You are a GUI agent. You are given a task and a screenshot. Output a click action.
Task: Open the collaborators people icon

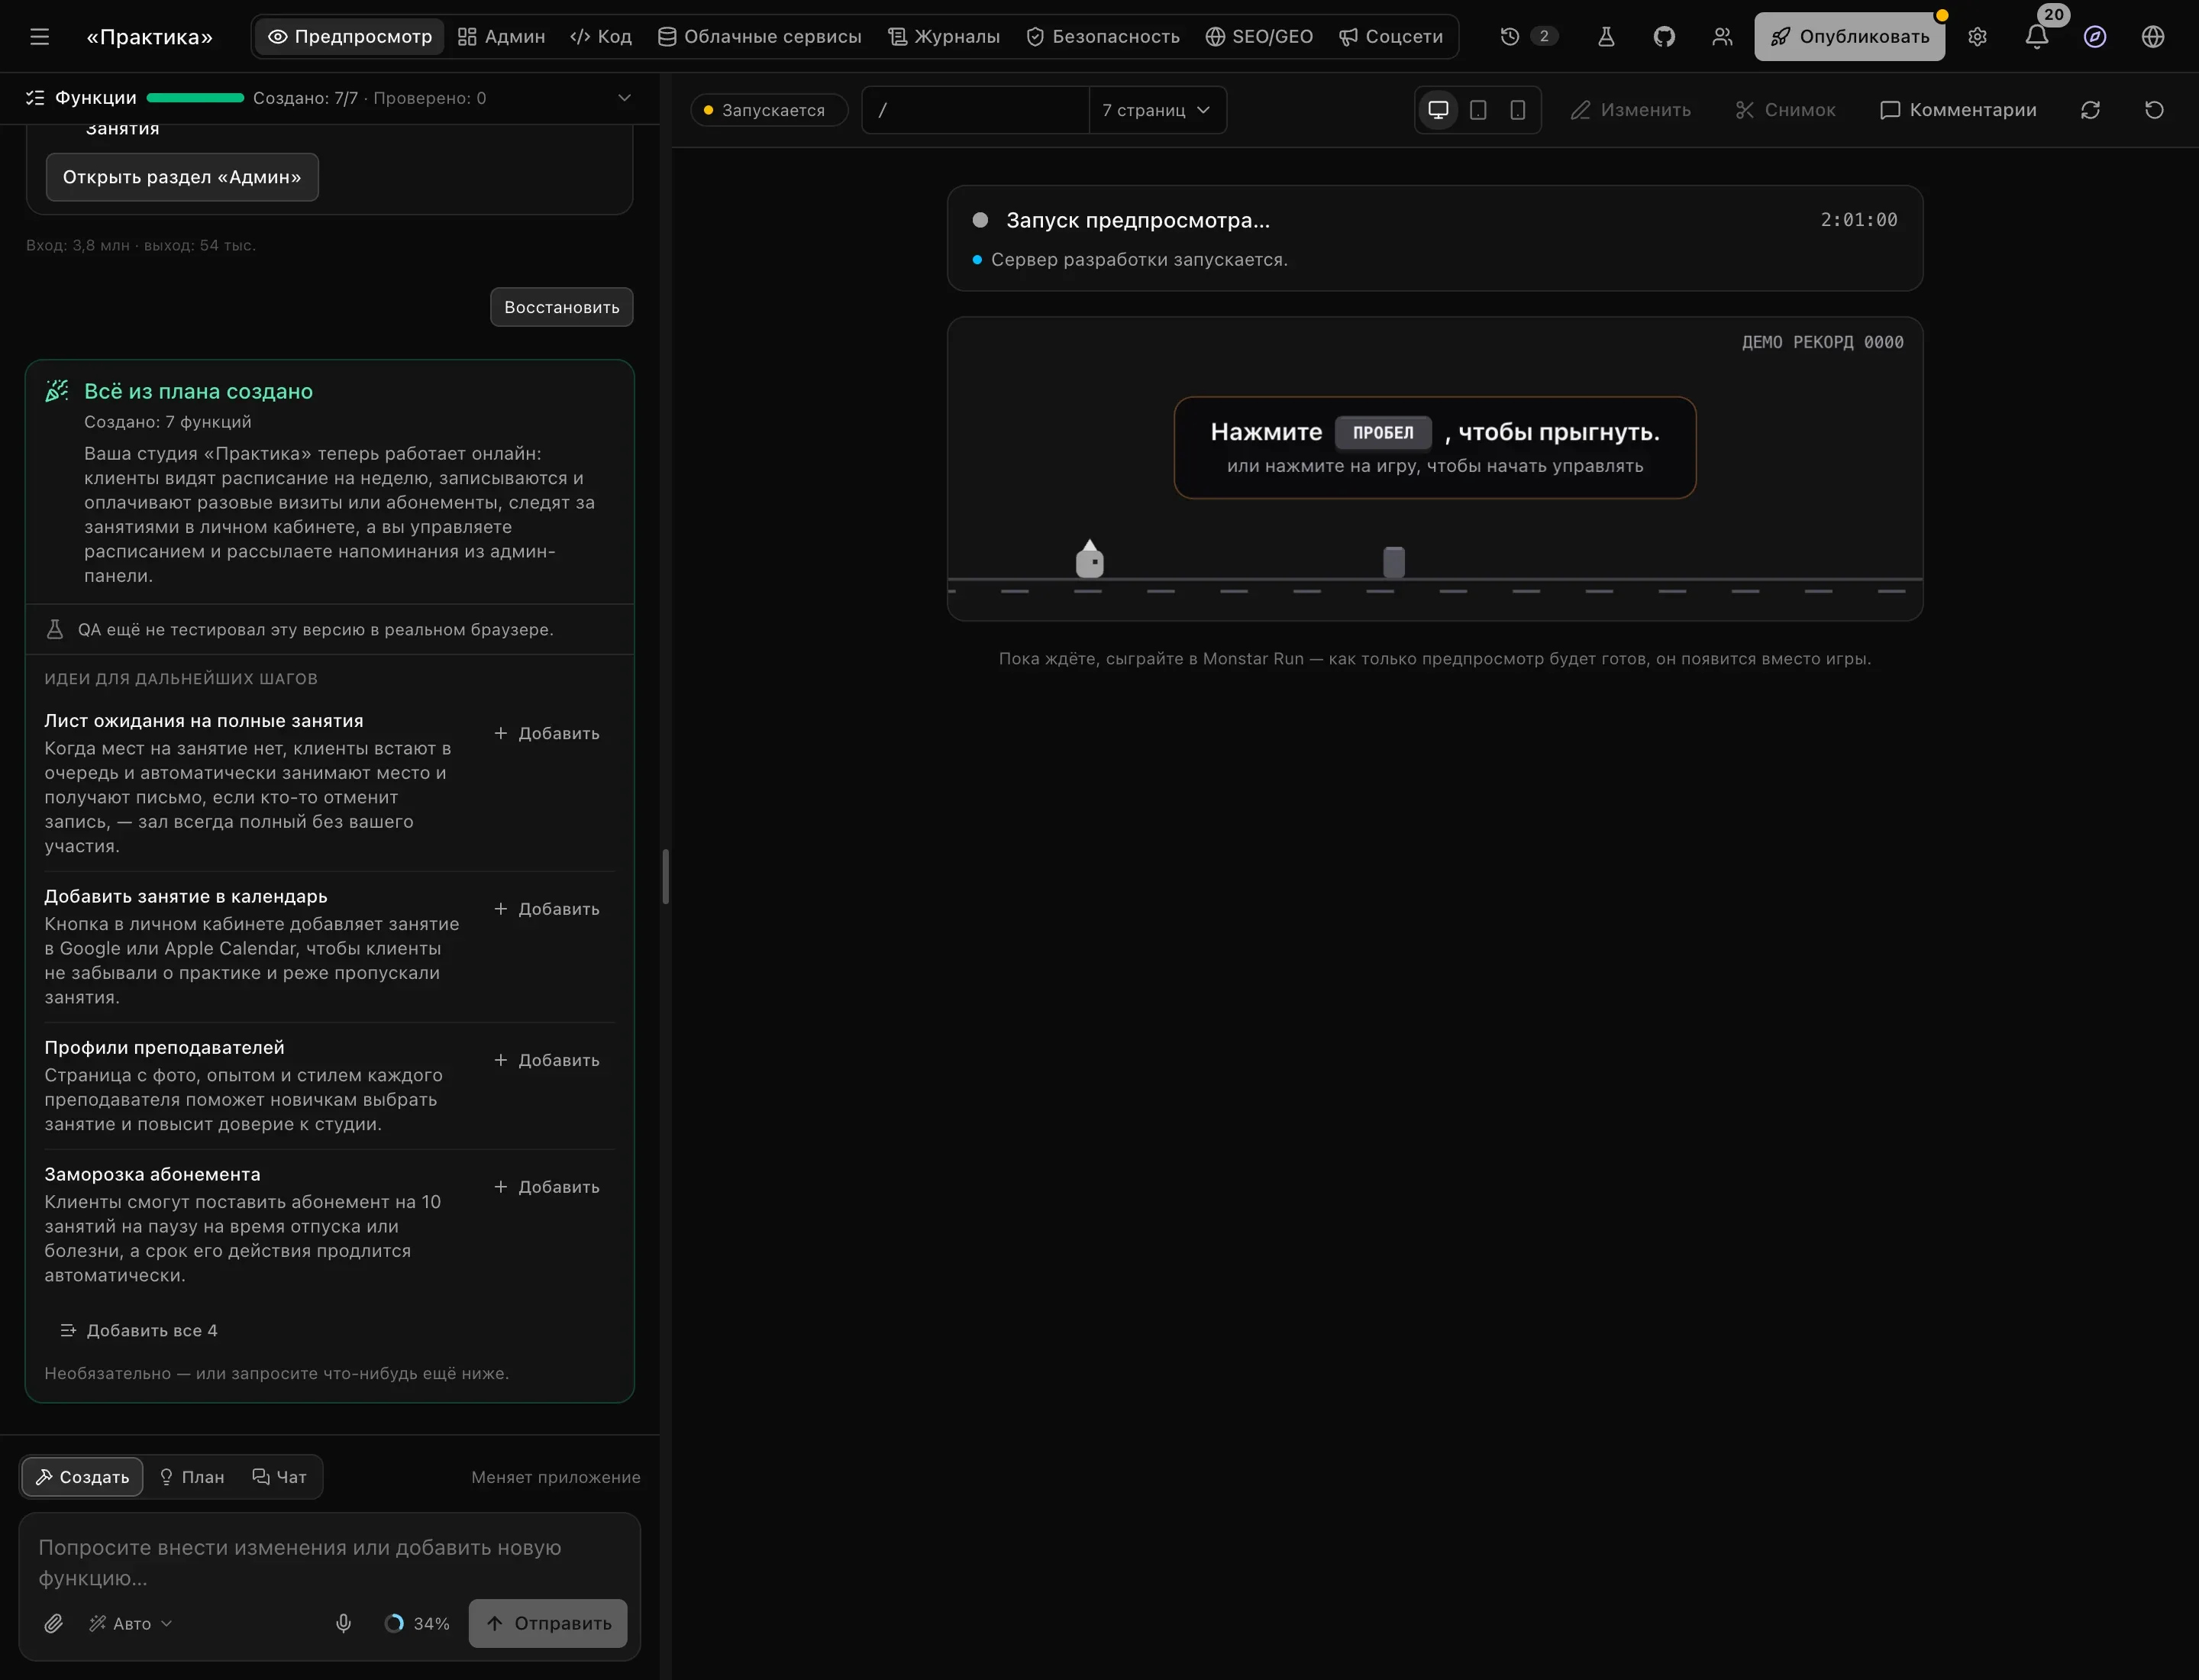click(x=1722, y=37)
